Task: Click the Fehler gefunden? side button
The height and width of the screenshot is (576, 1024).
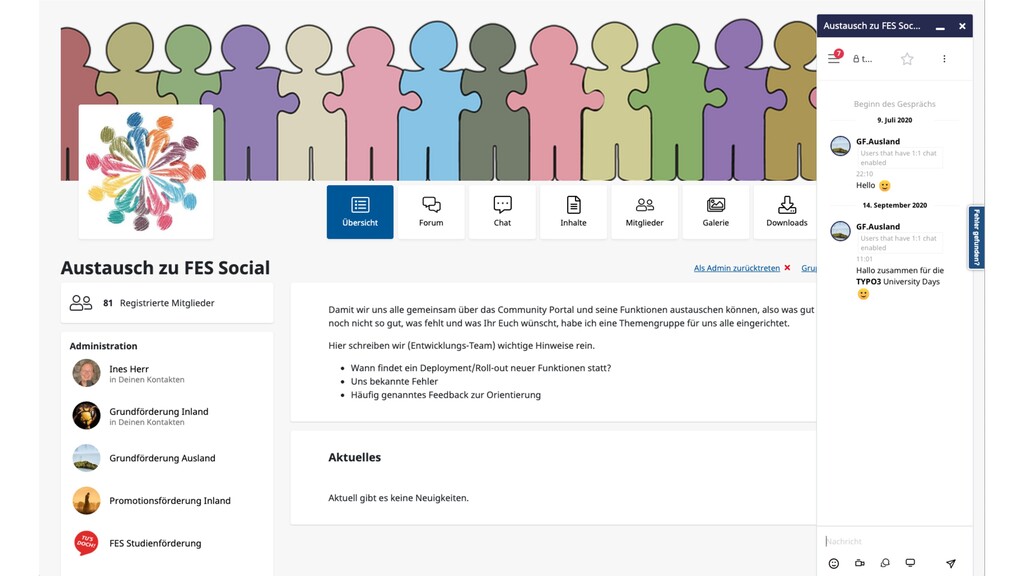Action: pos(977,237)
